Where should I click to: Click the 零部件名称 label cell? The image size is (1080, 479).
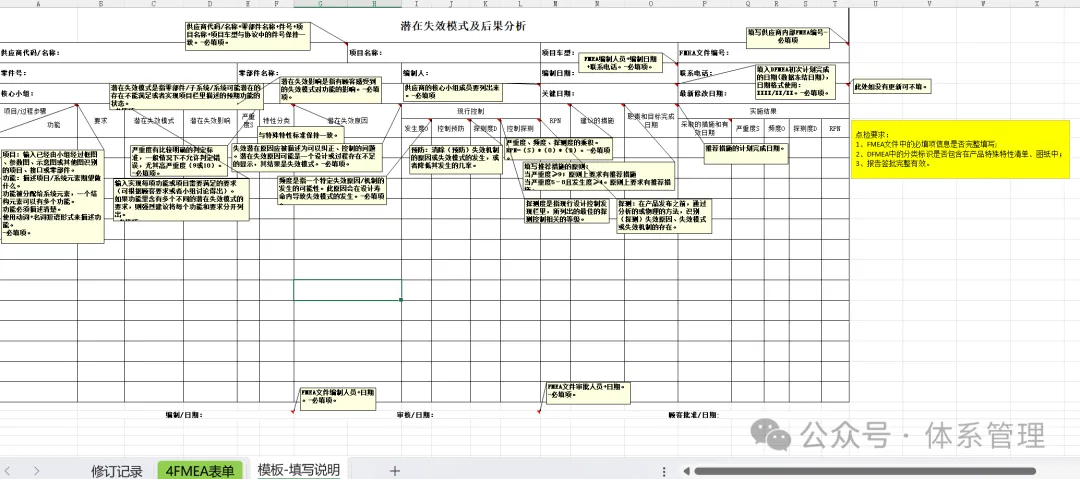[258, 72]
